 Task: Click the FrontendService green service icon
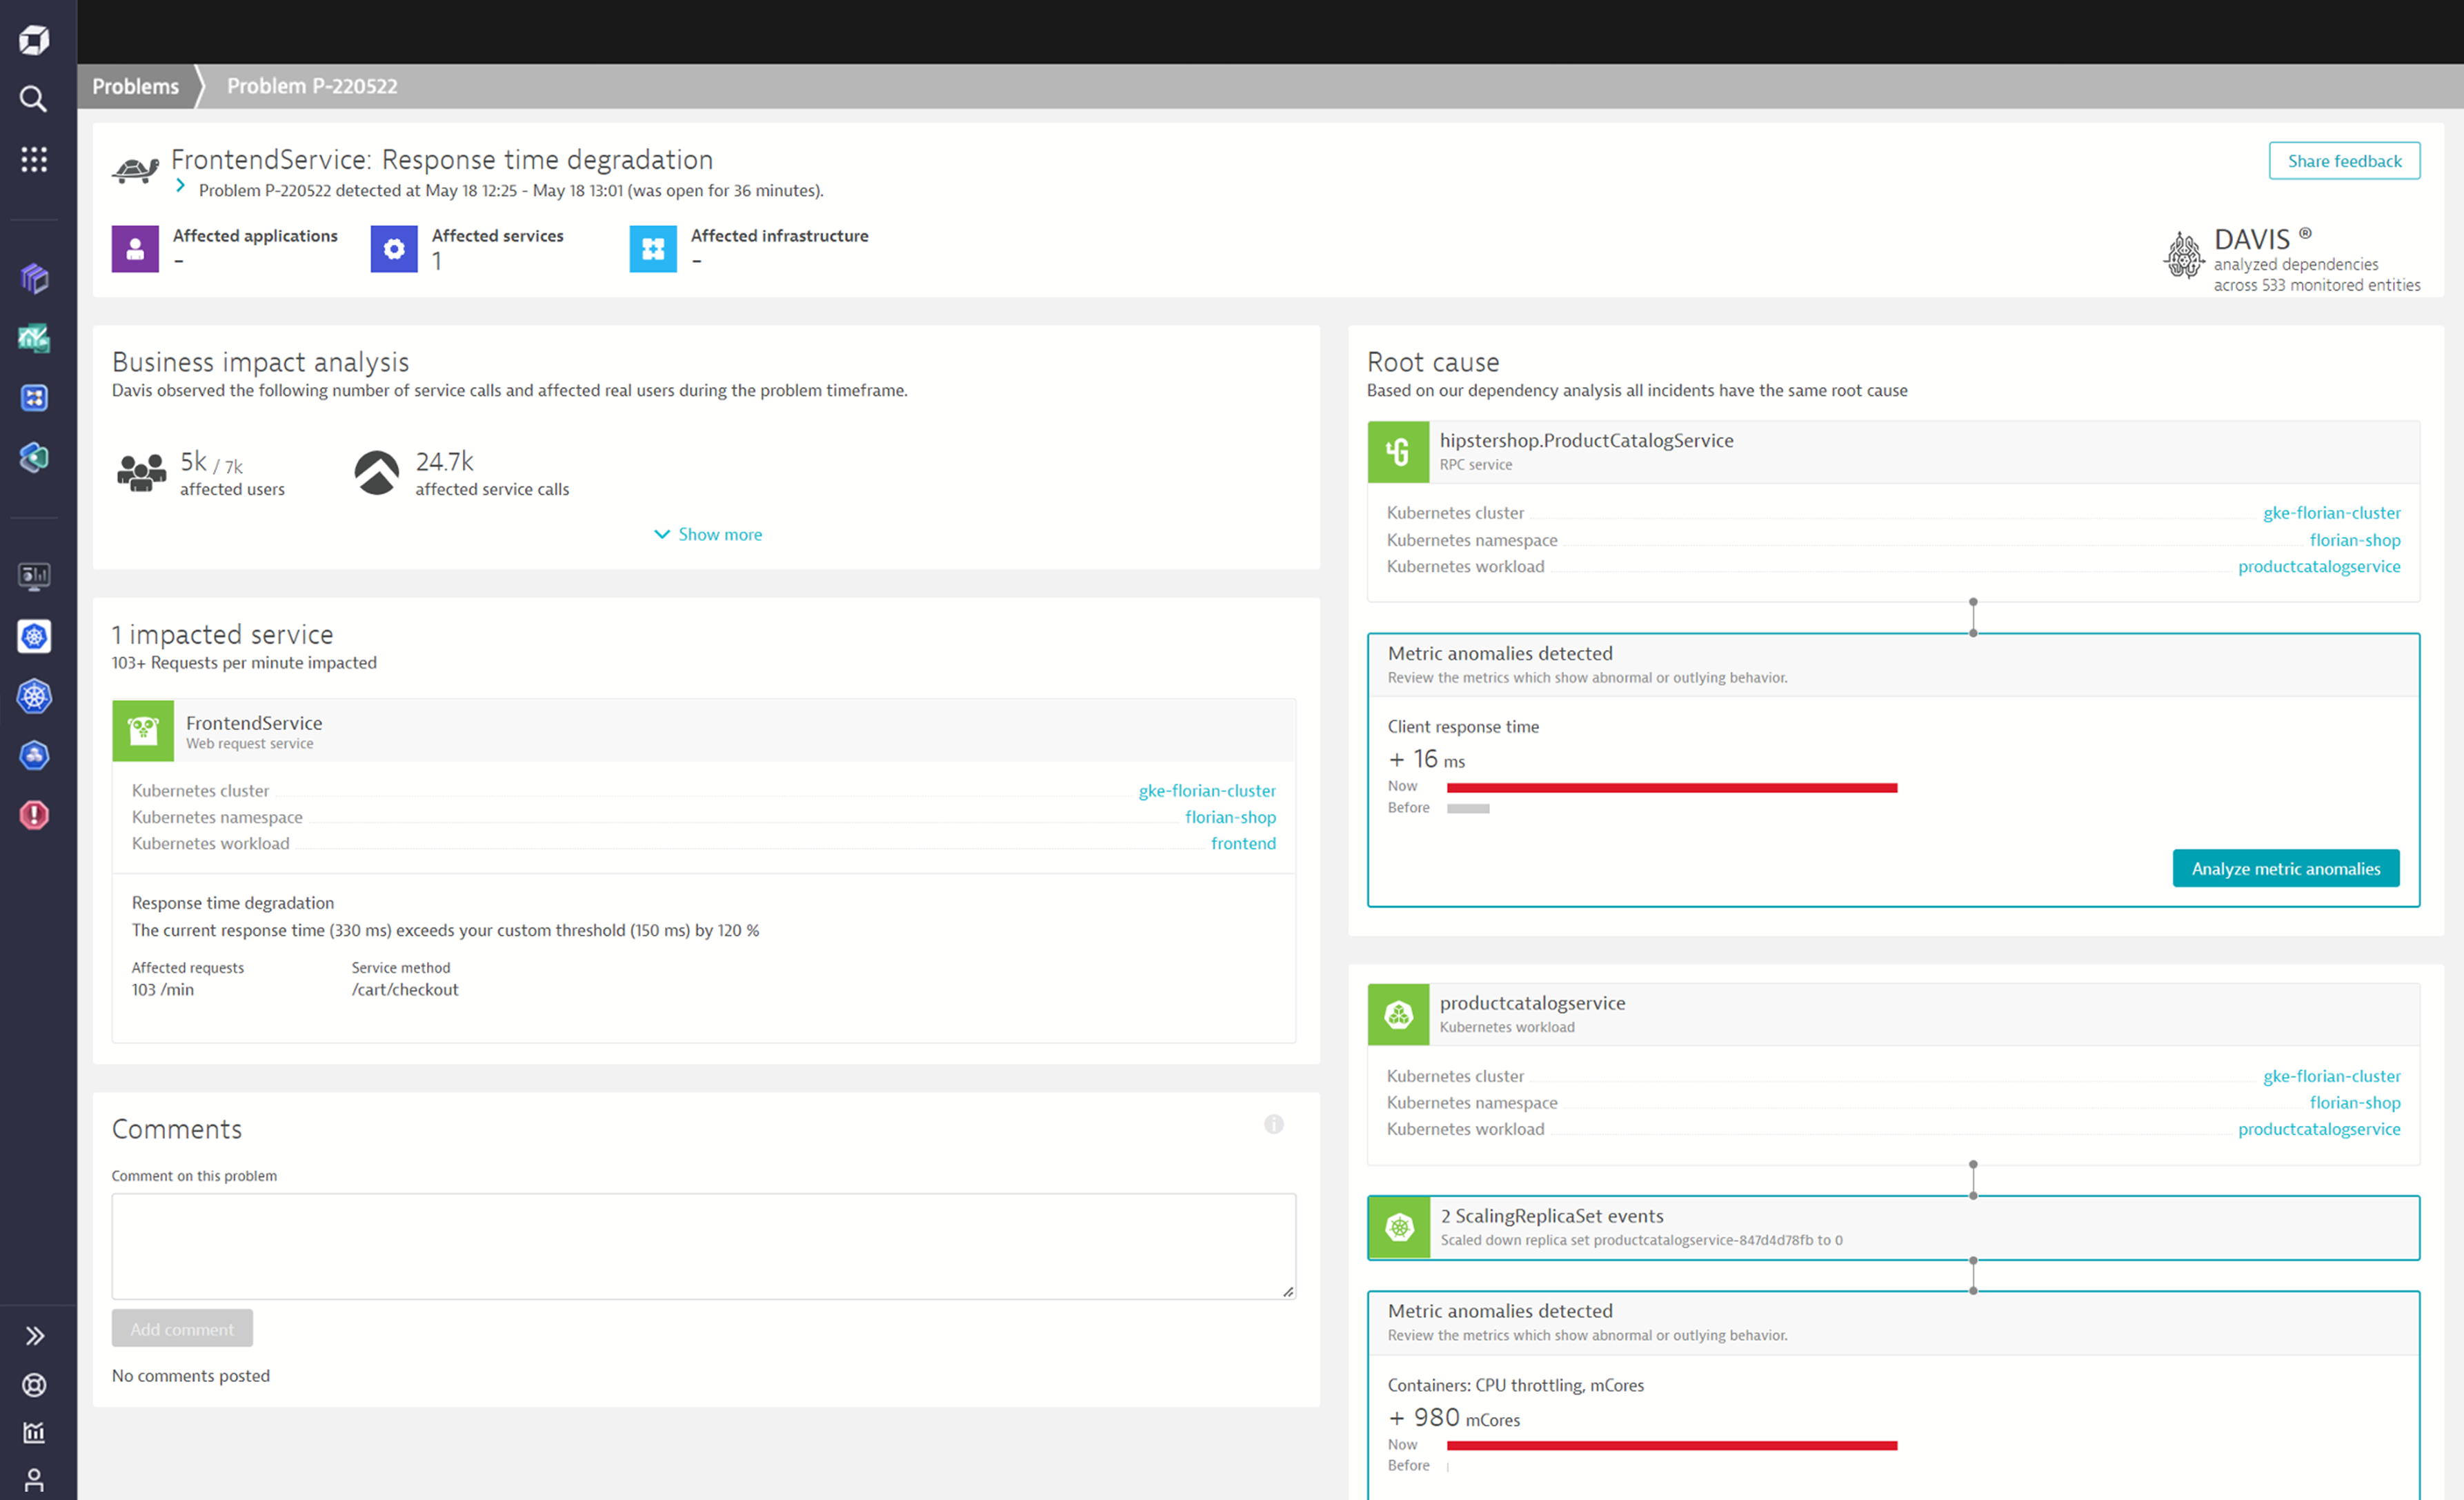pos(143,731)
